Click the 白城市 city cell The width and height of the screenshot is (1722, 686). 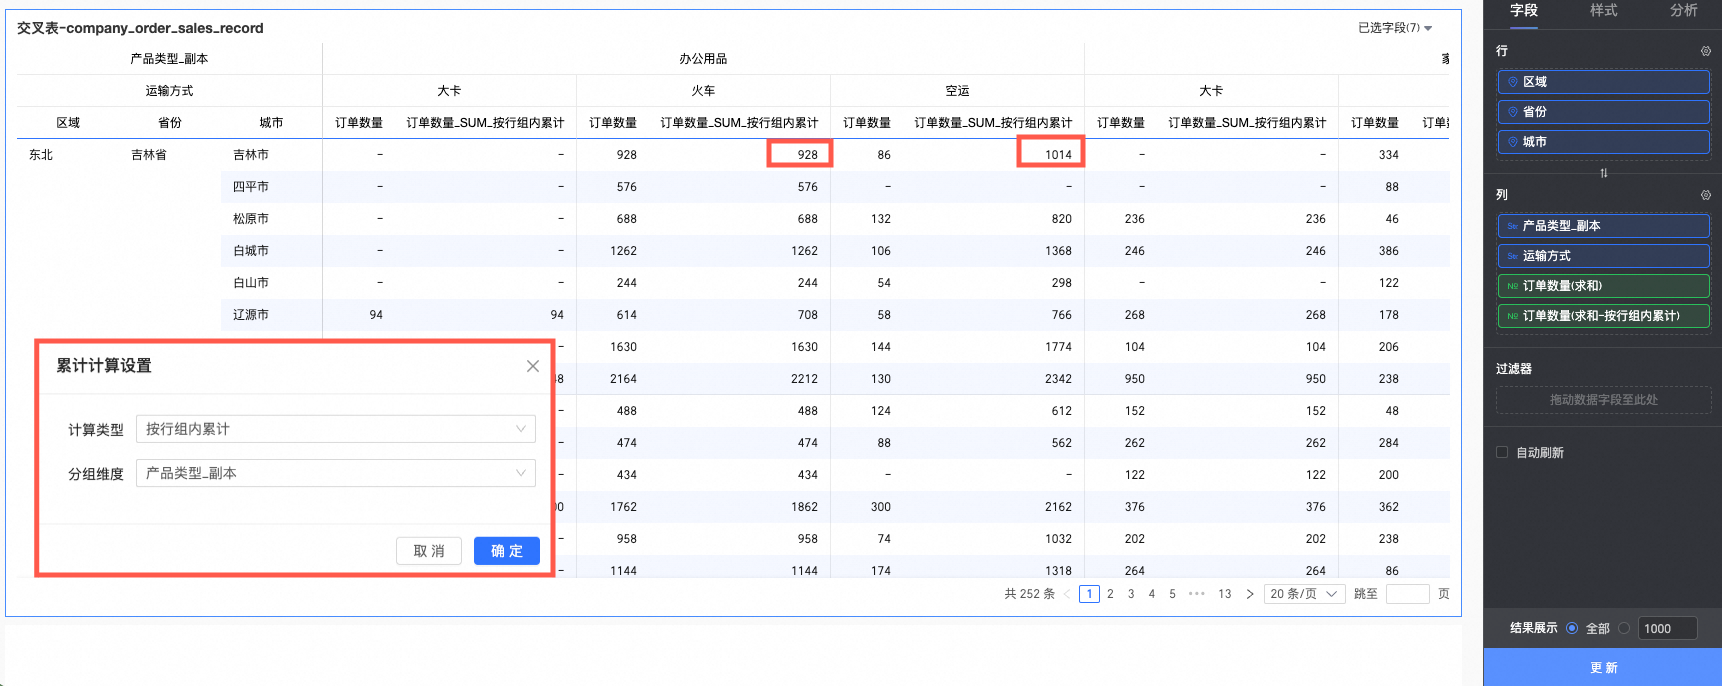[x=251, y=251]
